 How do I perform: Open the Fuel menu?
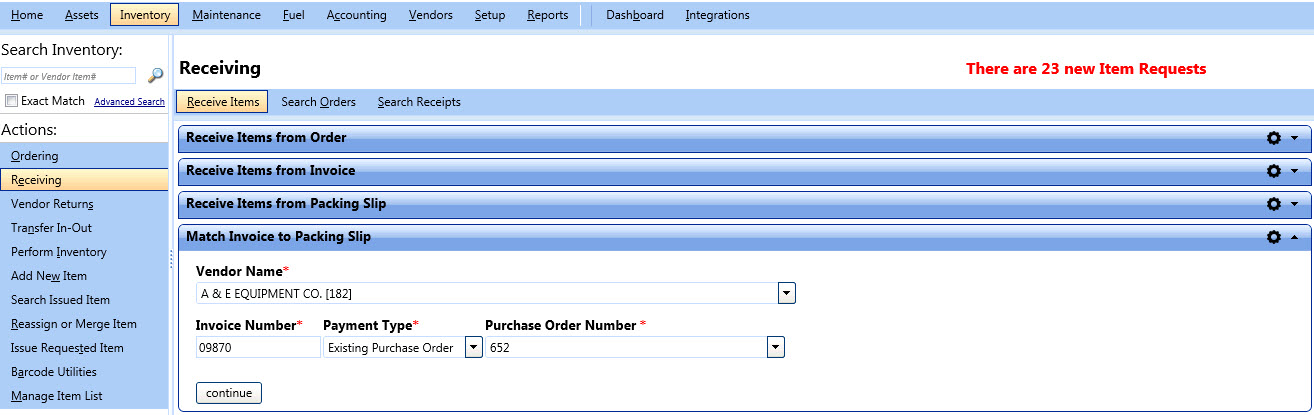(x=294, y=15)
